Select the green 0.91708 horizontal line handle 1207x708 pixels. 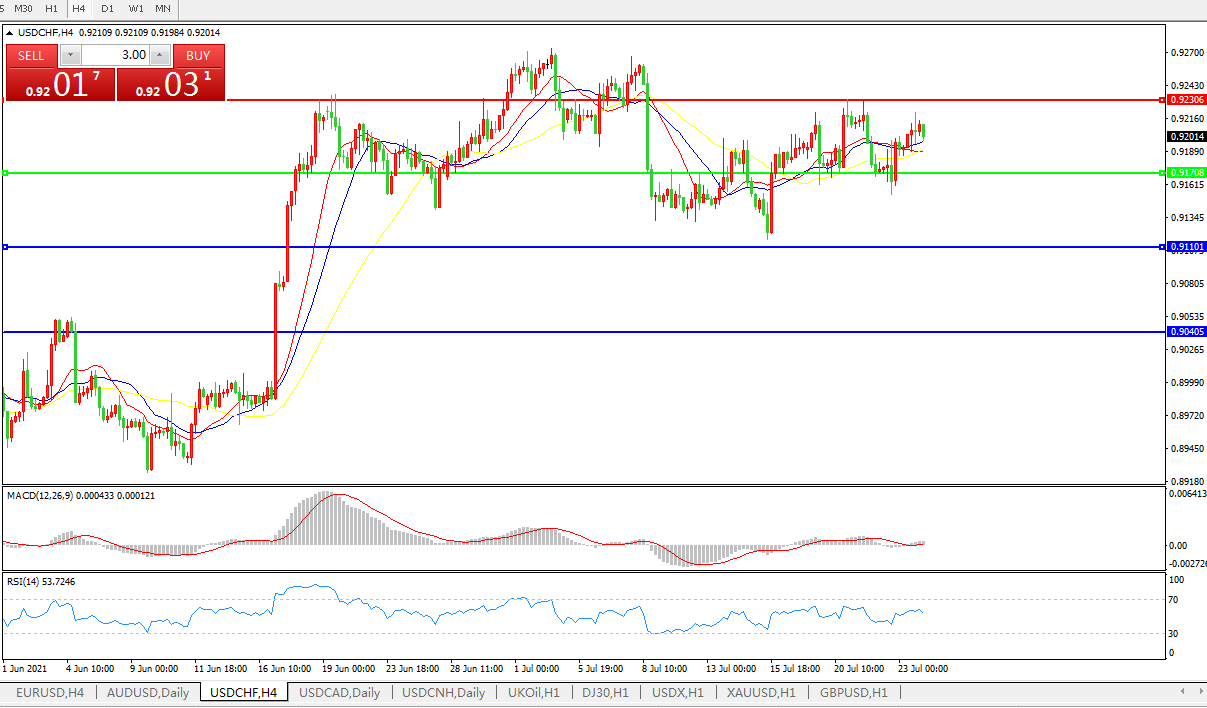6,173
